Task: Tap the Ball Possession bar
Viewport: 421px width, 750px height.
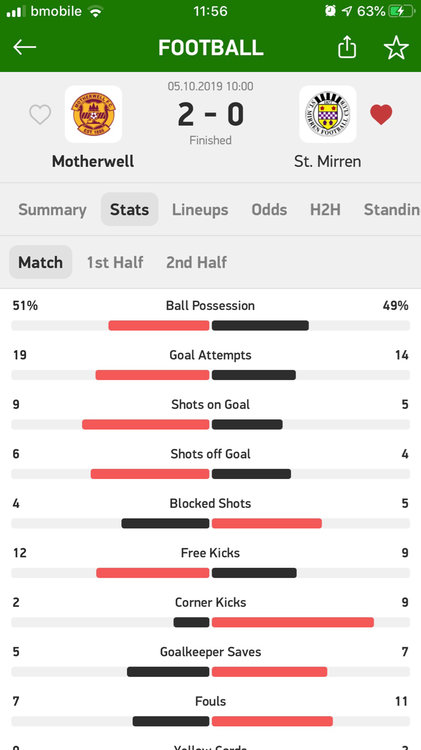Action: coord(210,326)
